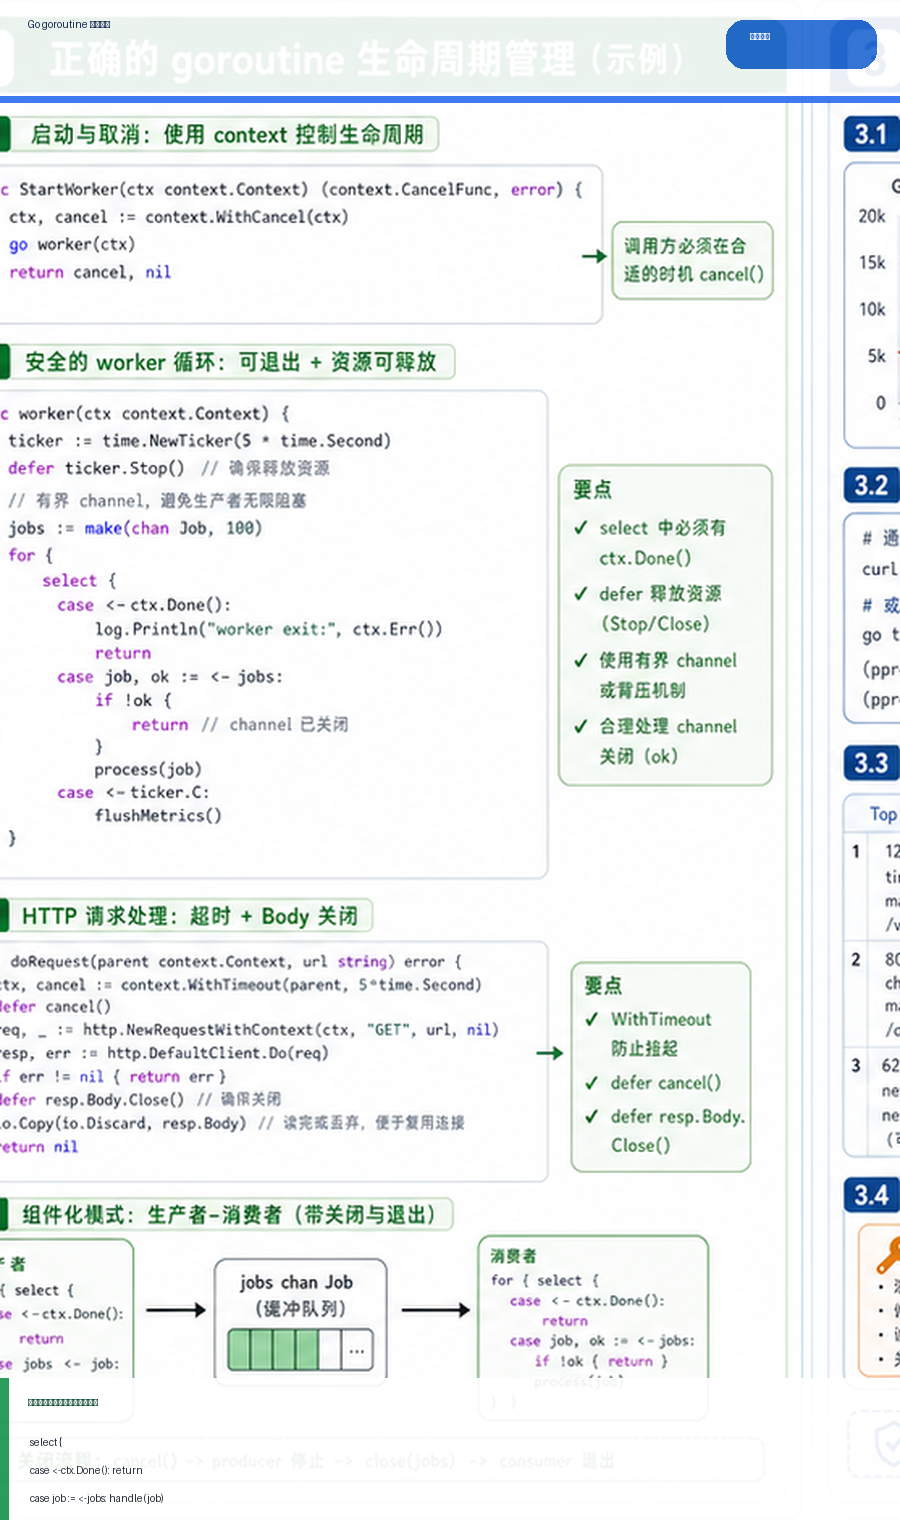Click the "5k" chart axis label

[876, 356]
